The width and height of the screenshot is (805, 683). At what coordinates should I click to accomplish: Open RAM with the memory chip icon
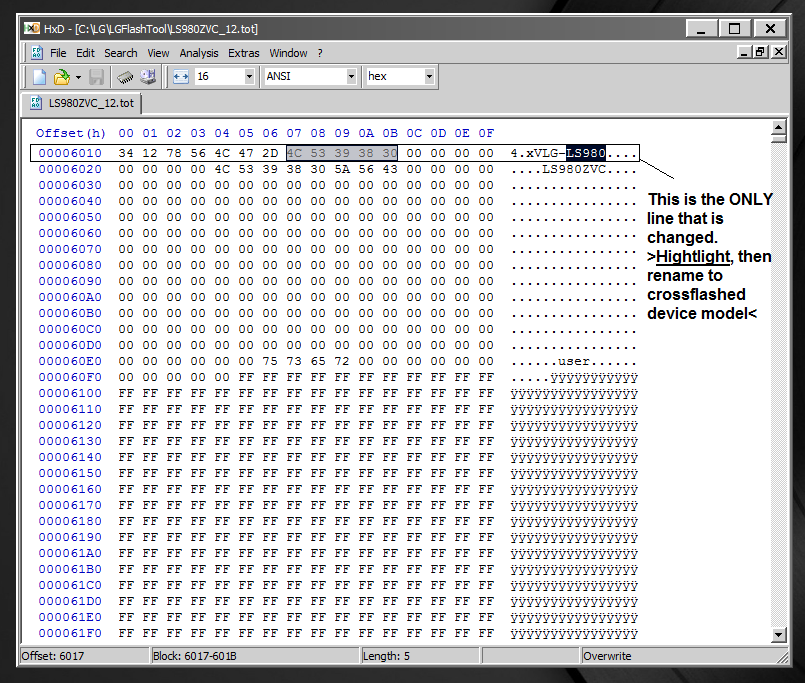pos(125,77)
